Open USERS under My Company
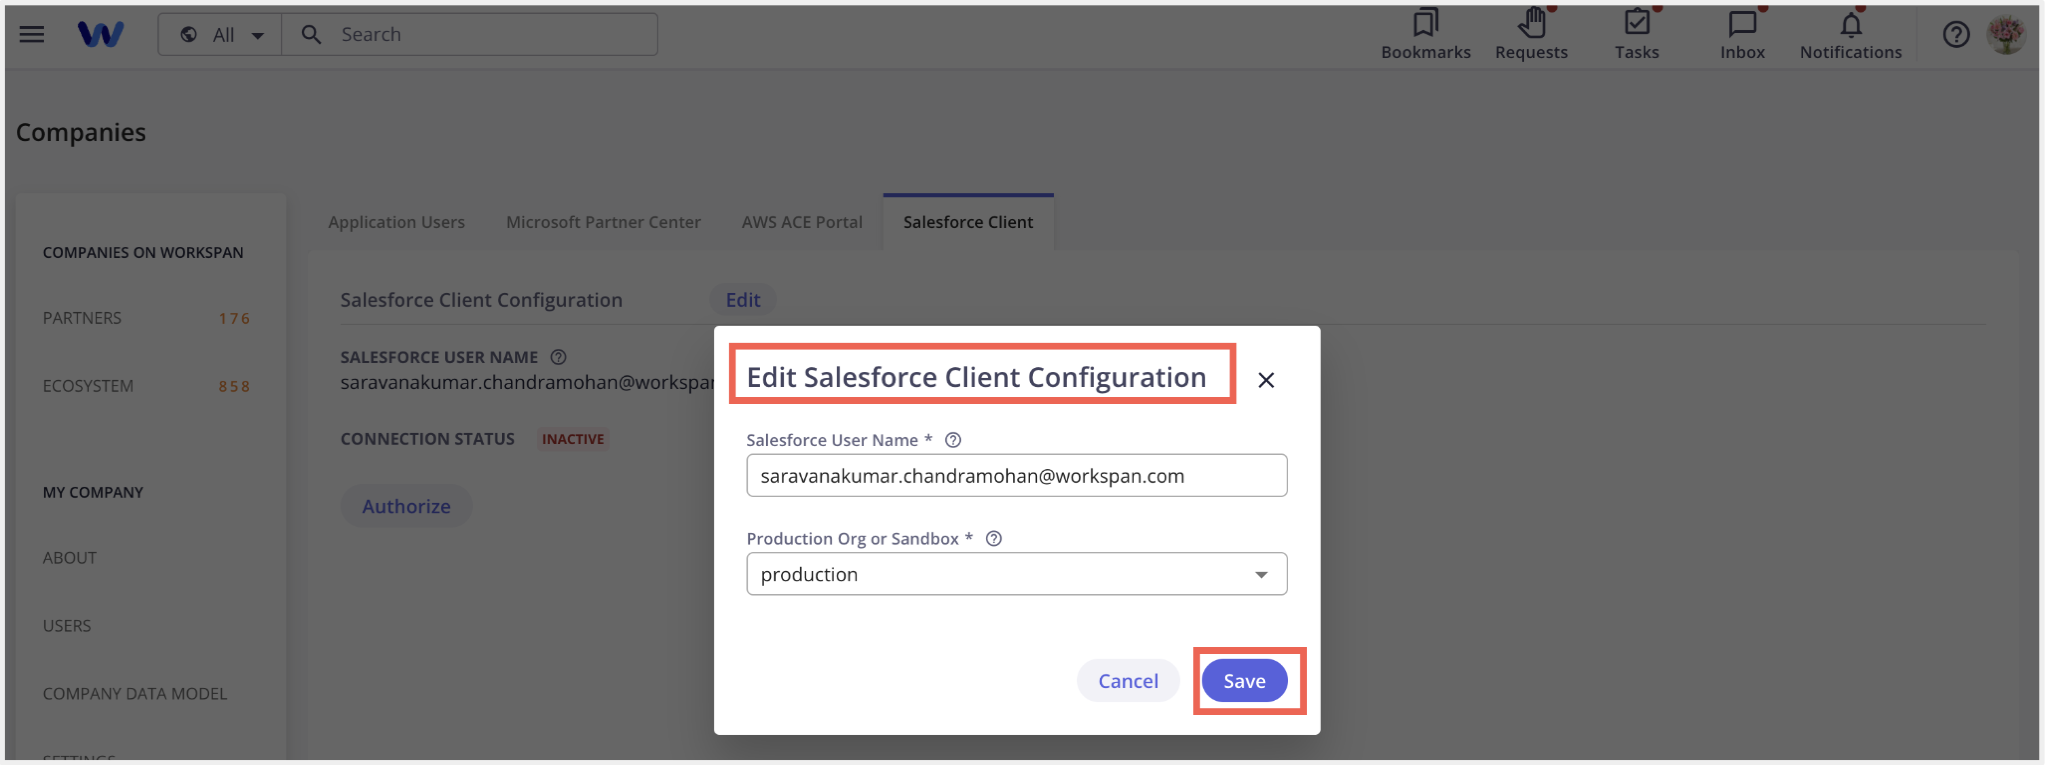 (x=67, y=626)
